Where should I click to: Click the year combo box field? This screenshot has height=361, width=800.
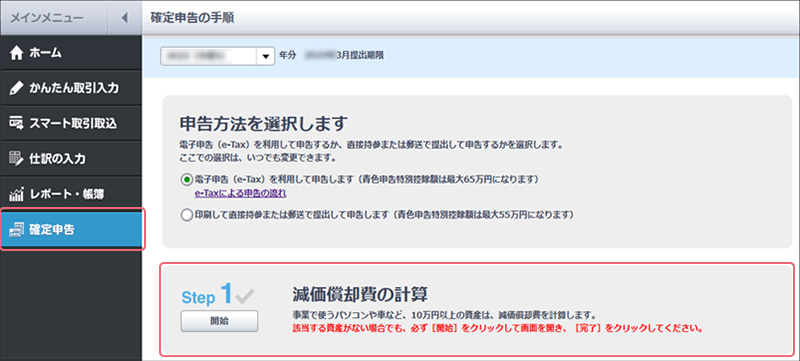click(x=217, y=57)
